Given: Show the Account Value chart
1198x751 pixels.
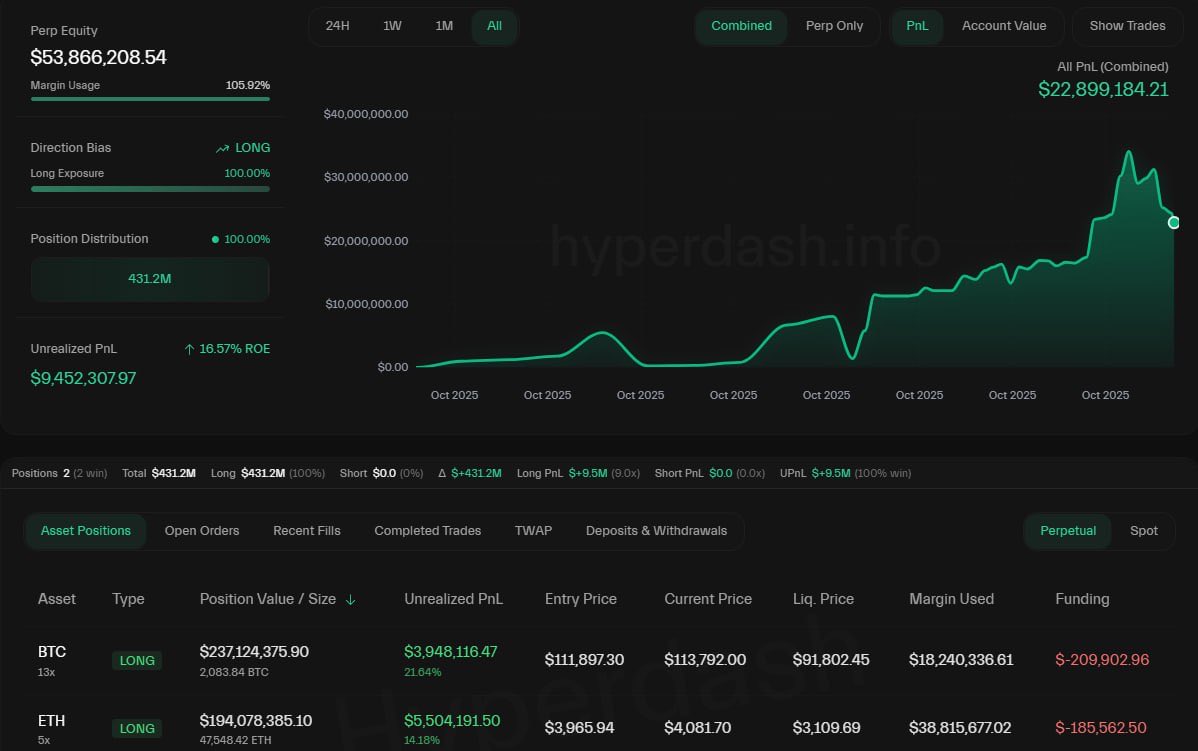Looking at the screenshot, I should [x=1003, y=26].
